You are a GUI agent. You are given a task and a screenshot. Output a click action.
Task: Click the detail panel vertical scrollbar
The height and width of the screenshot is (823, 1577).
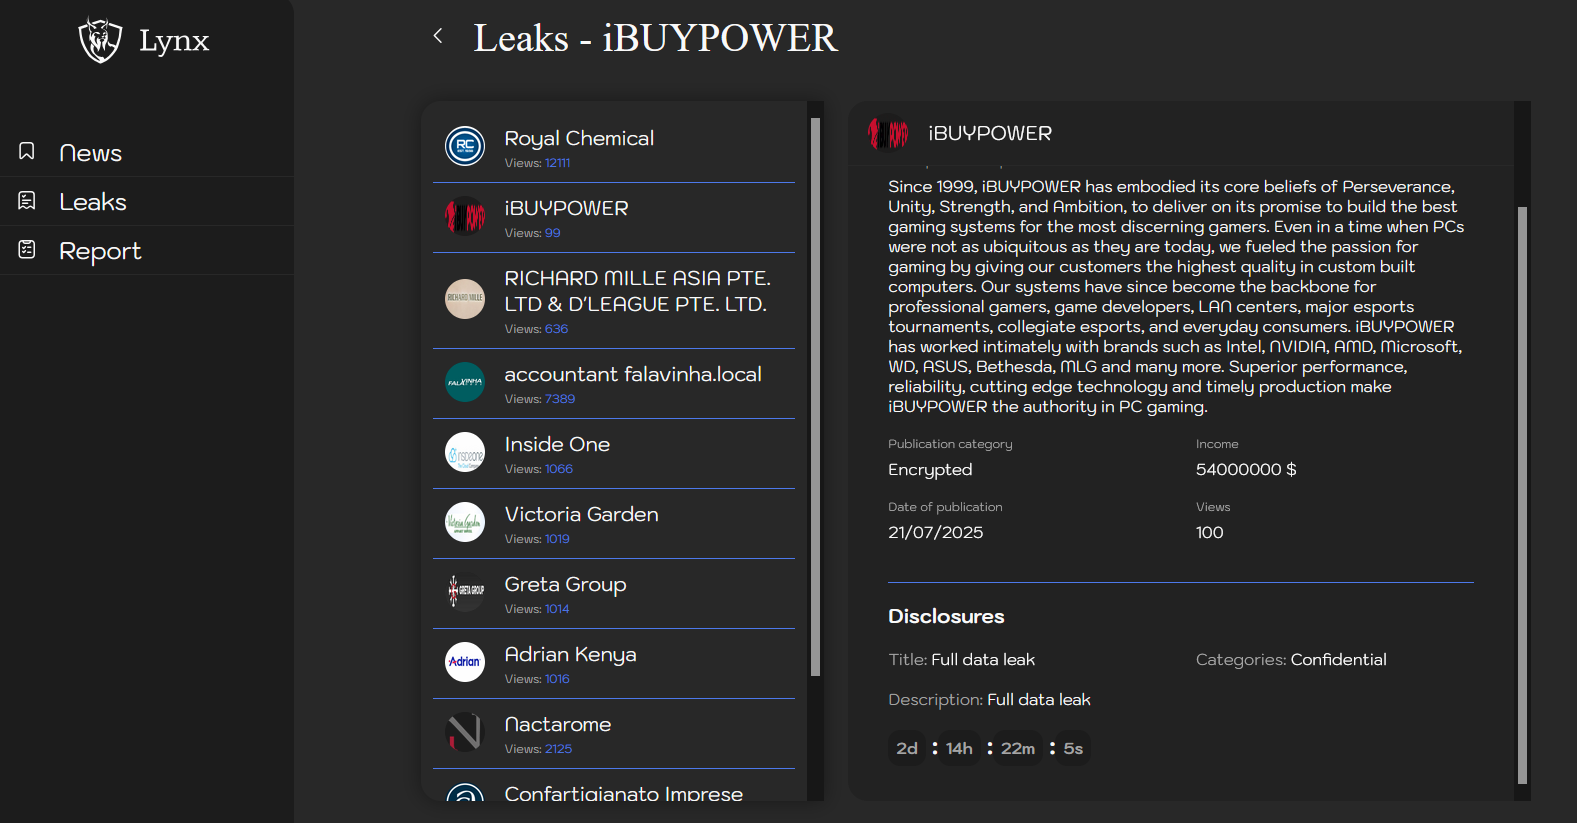pos(1522,495)
